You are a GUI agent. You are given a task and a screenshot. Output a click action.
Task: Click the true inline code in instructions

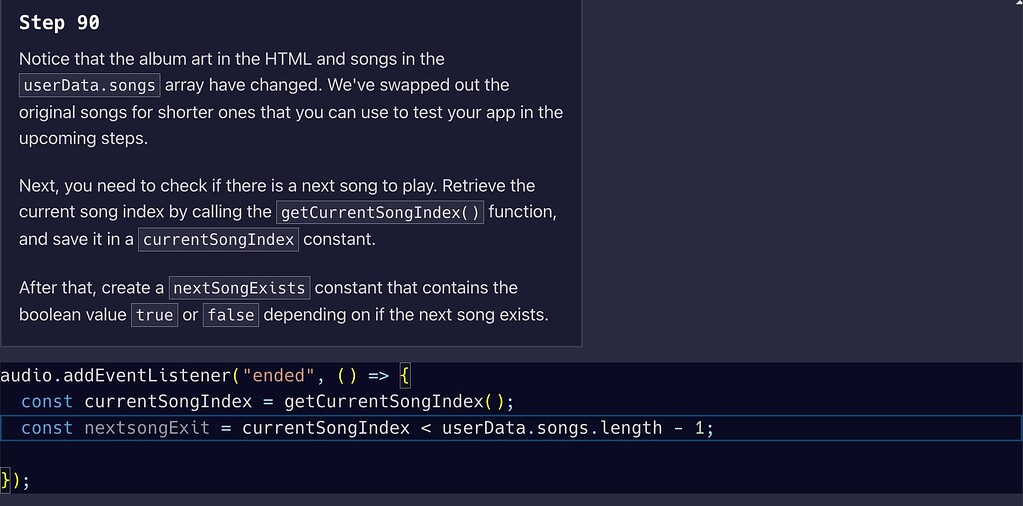point(155,315)
